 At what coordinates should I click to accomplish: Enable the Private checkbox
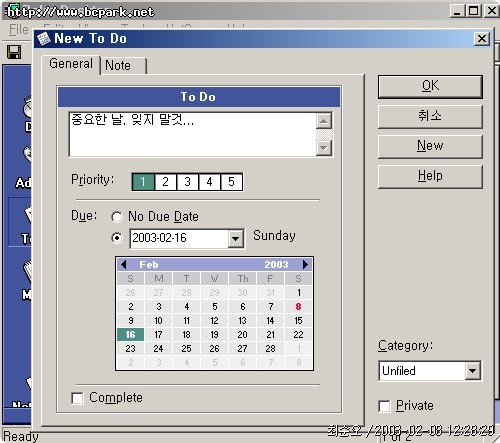coord(384,406)
